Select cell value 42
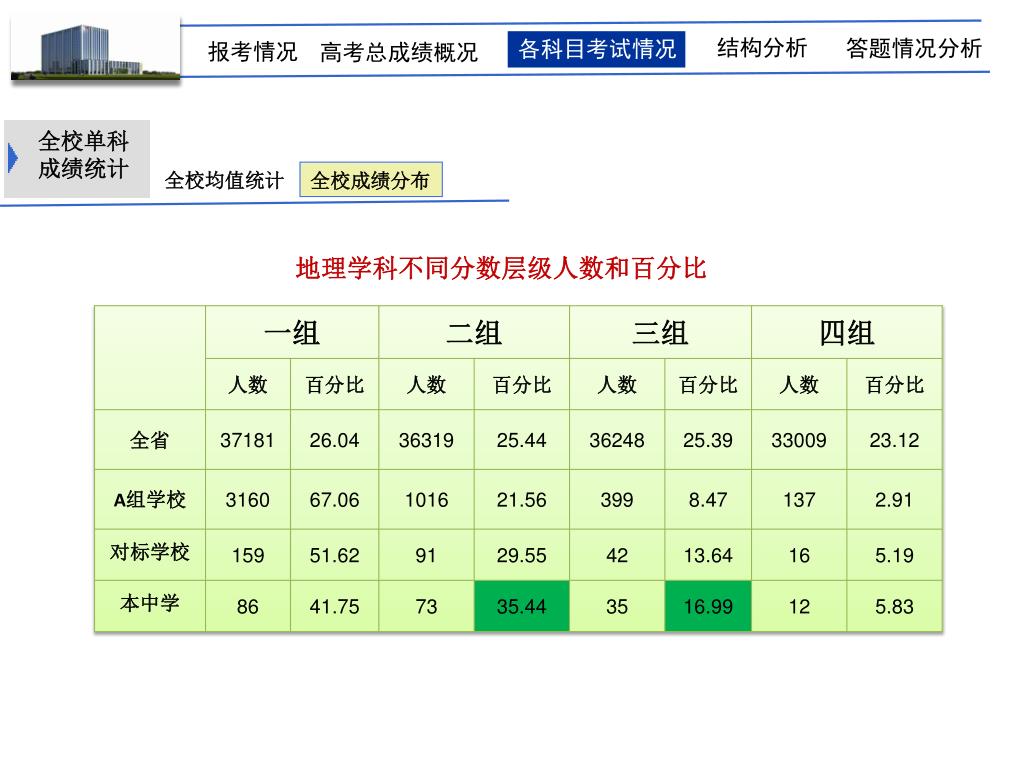 617,556
